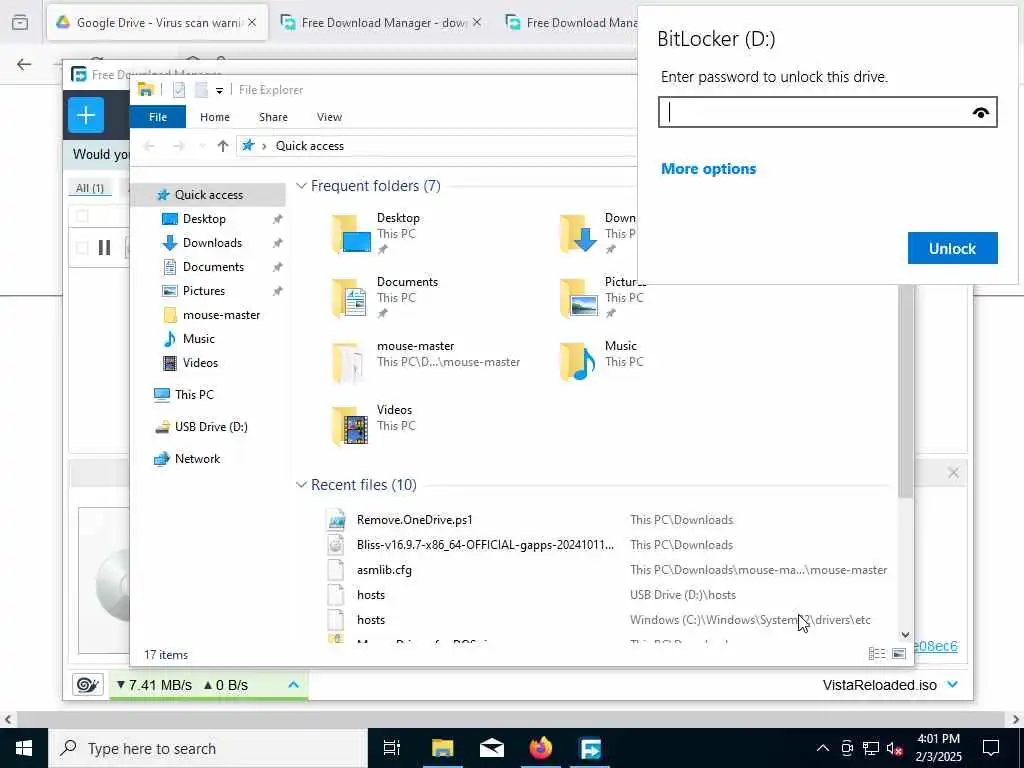1024x768 pixels.
Task: Click the Quick access star in address bar
Action: click(x=248, y=146)
